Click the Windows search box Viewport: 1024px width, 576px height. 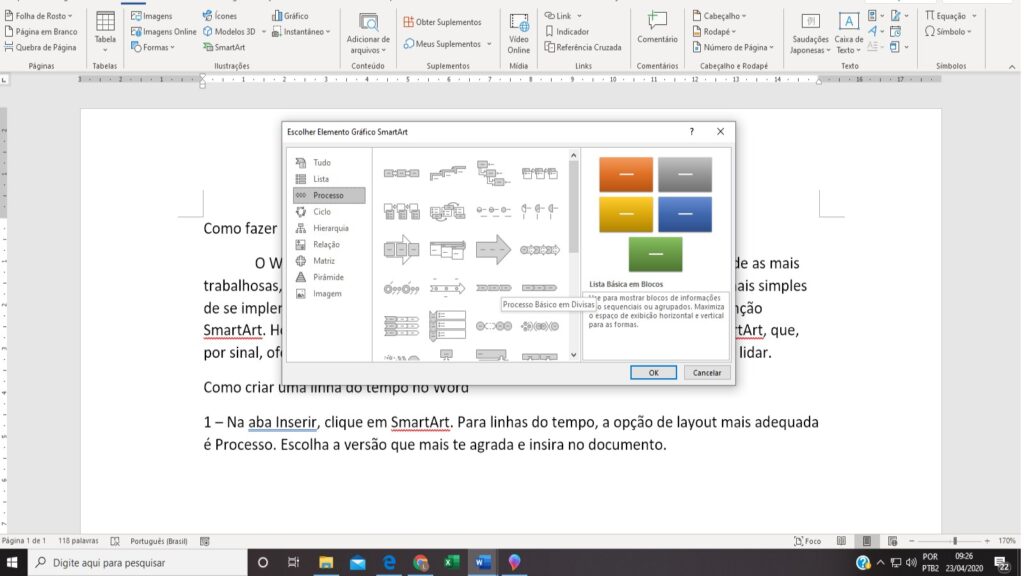click(x=138, y=562)
